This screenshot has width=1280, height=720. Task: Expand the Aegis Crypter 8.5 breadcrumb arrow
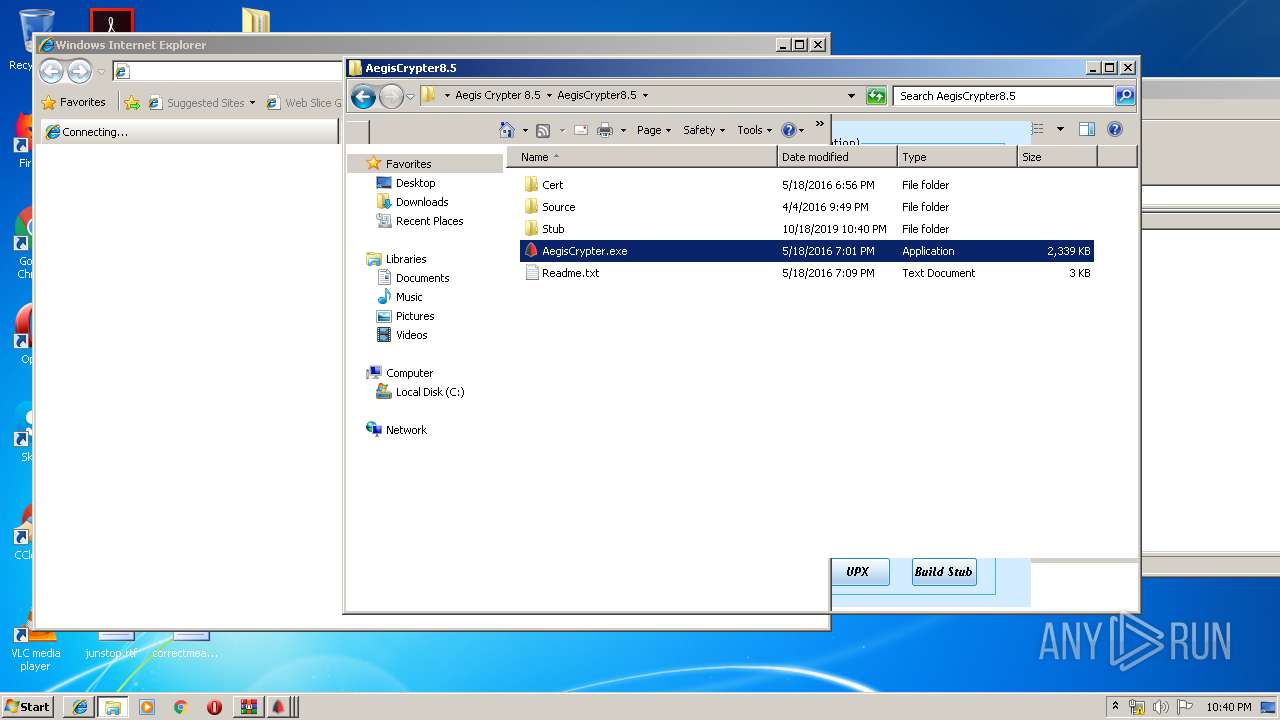549,96
